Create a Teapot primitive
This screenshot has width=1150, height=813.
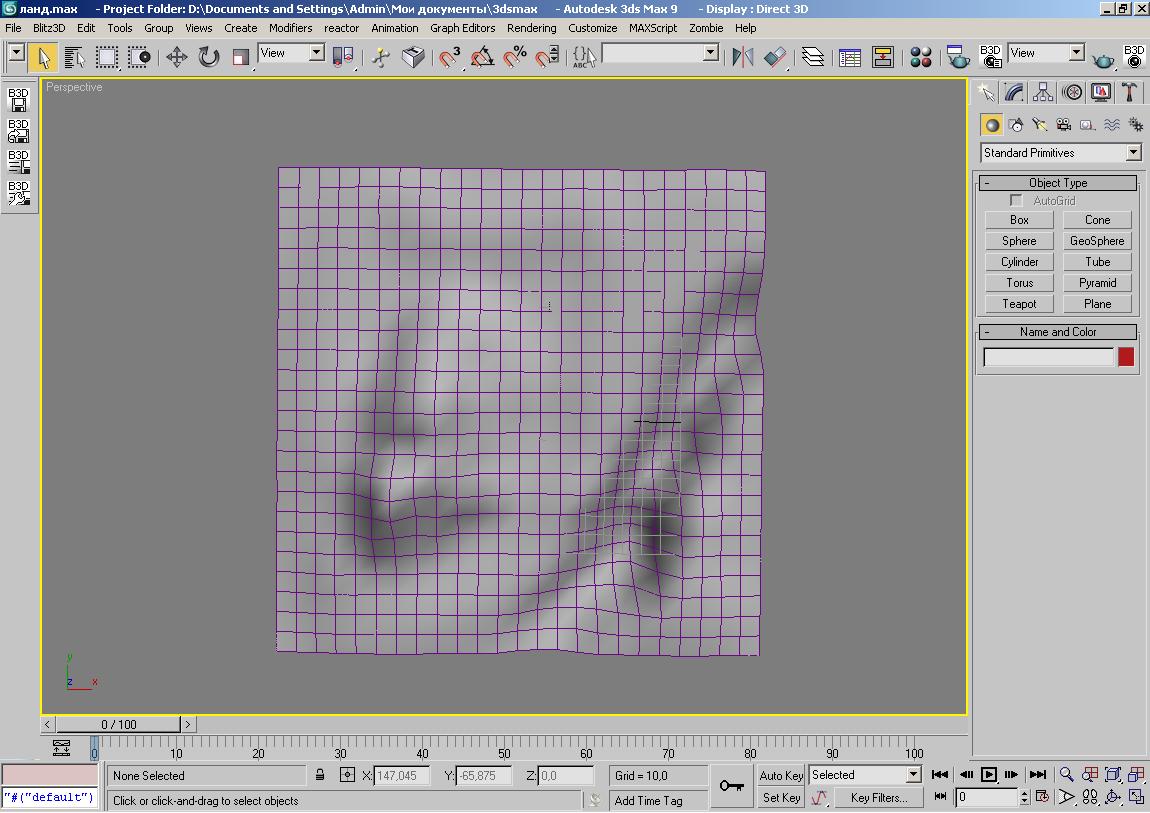(x=1019, y=304)
